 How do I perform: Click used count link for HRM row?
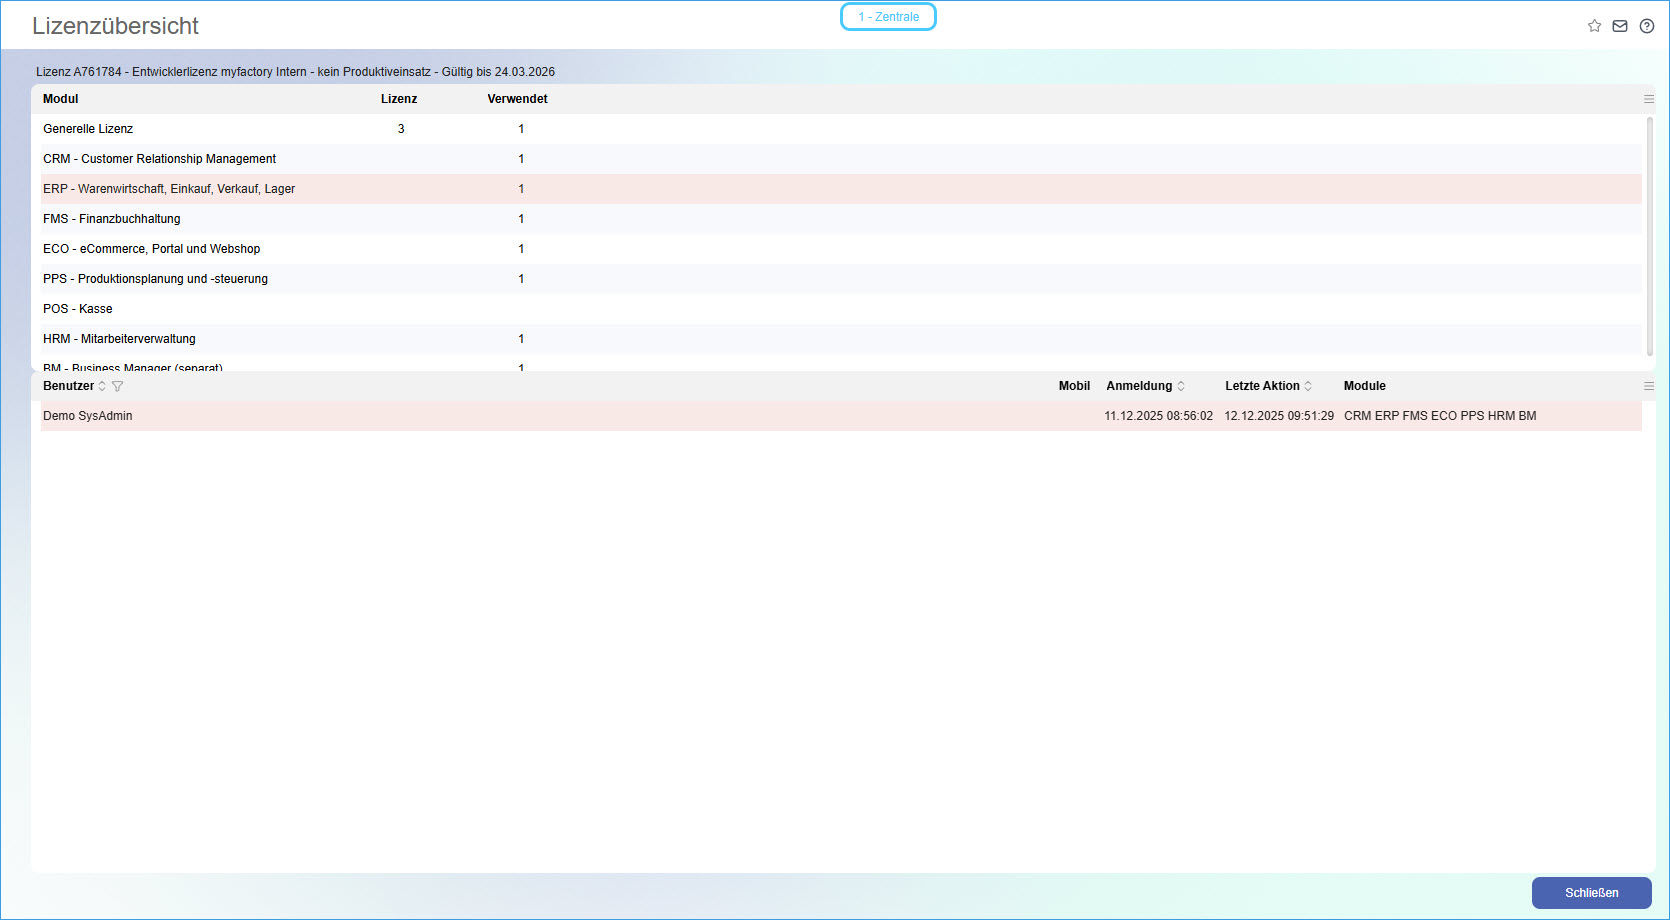click(x=521, y=339)
